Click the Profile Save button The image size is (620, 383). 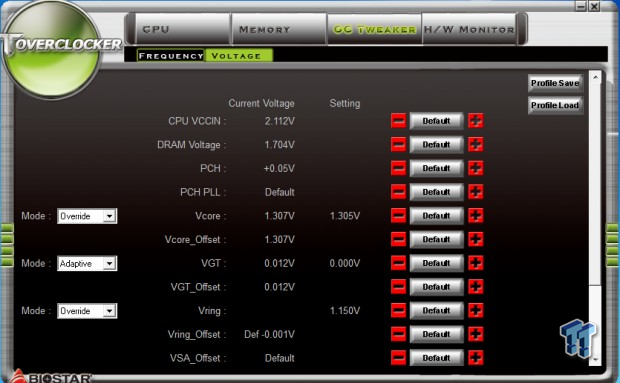tap(555, 83)
